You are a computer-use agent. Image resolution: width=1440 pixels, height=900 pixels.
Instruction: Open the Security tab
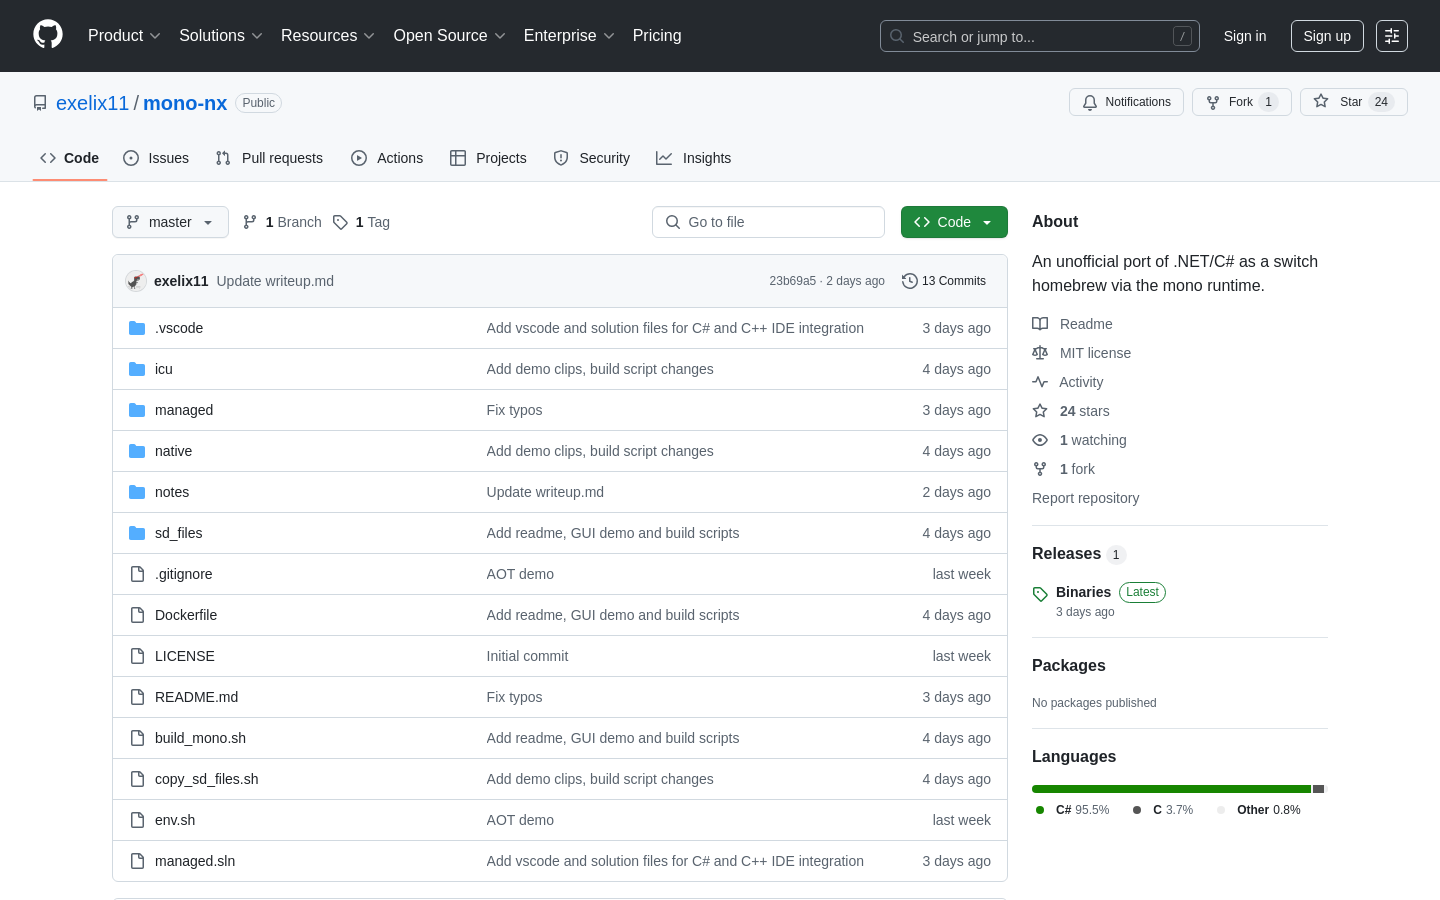click(592, 158)
